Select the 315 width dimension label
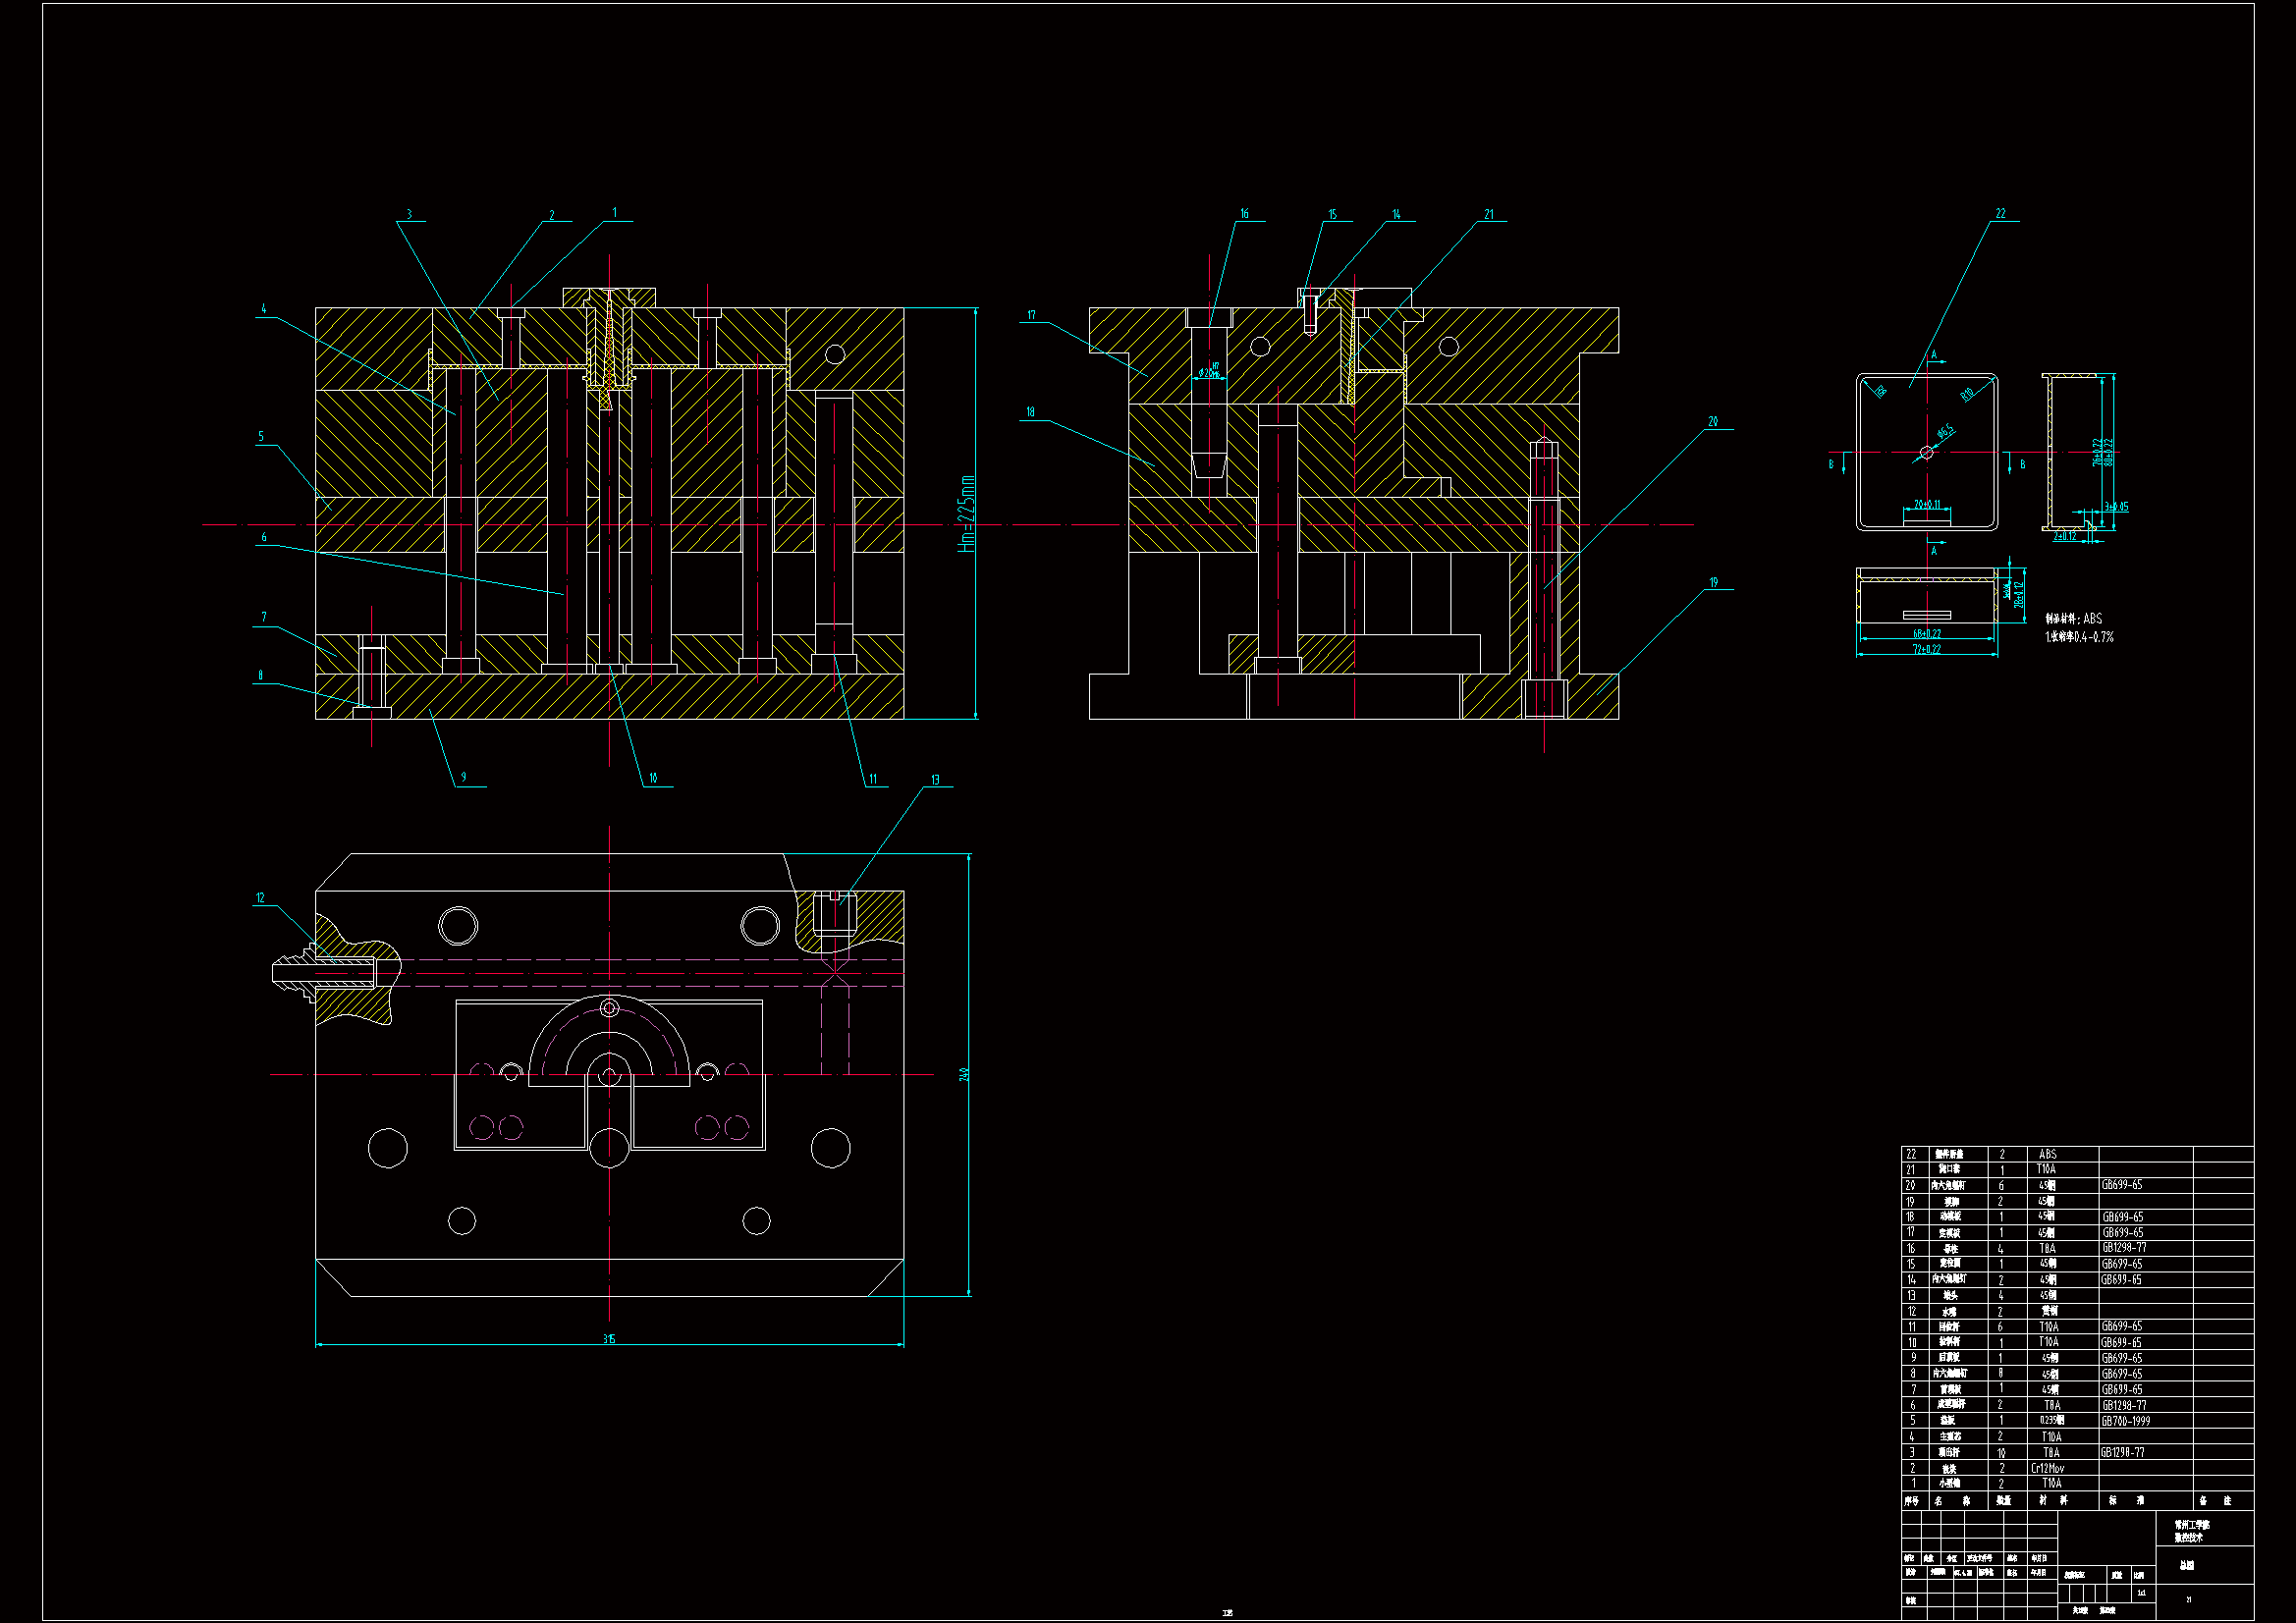The image size is (2296, 1623). click(609, 1338)
